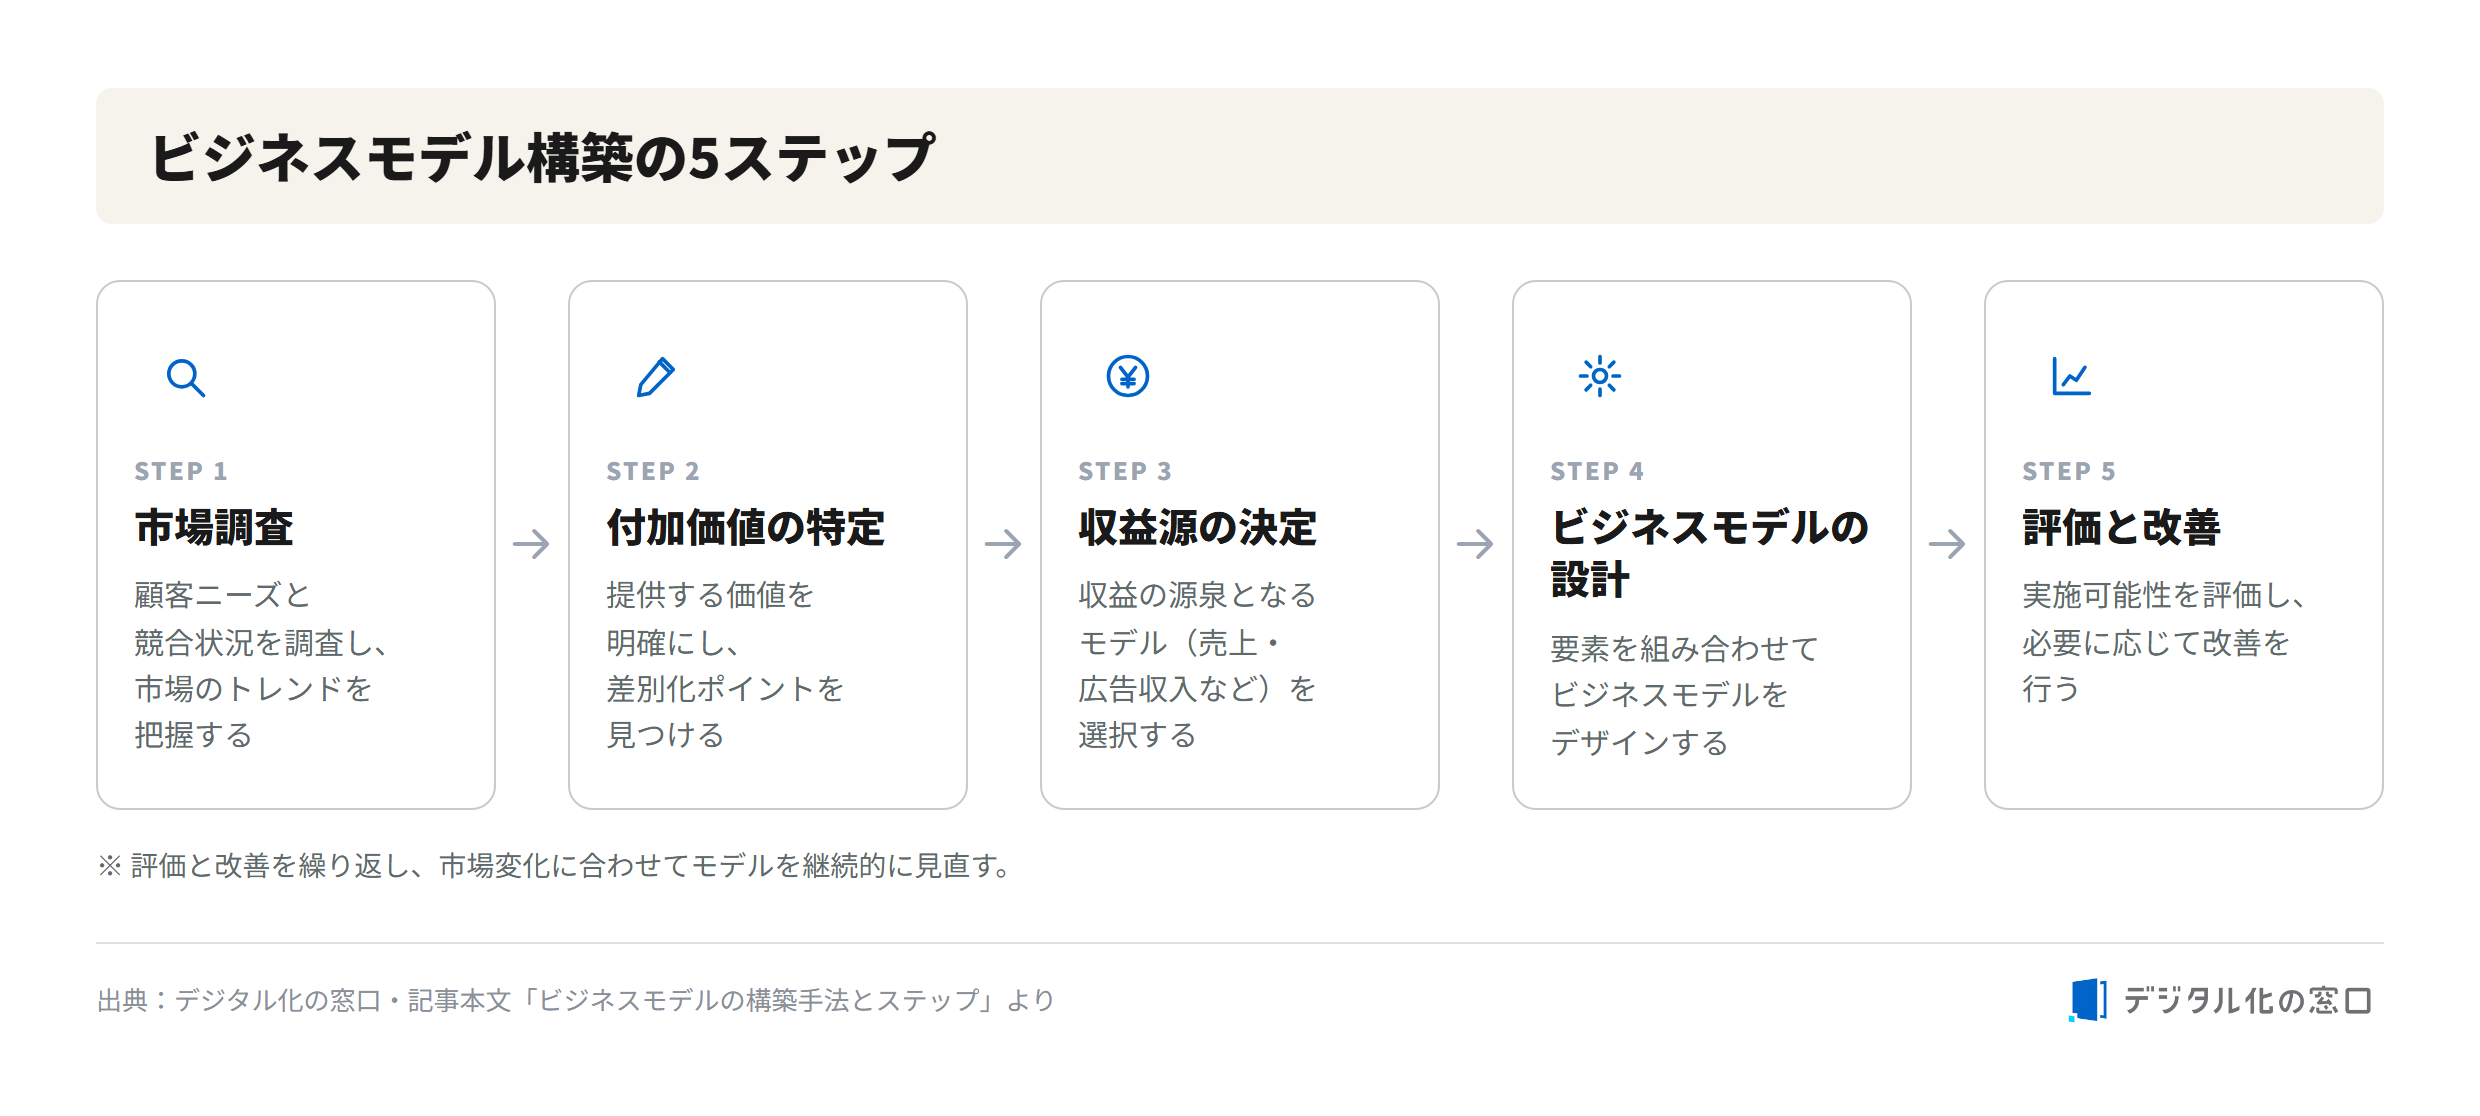The image size is (2480, 1116).
Task: Click the arrow between Step 2 and Step 3
Action: (x=1003, y=544)
